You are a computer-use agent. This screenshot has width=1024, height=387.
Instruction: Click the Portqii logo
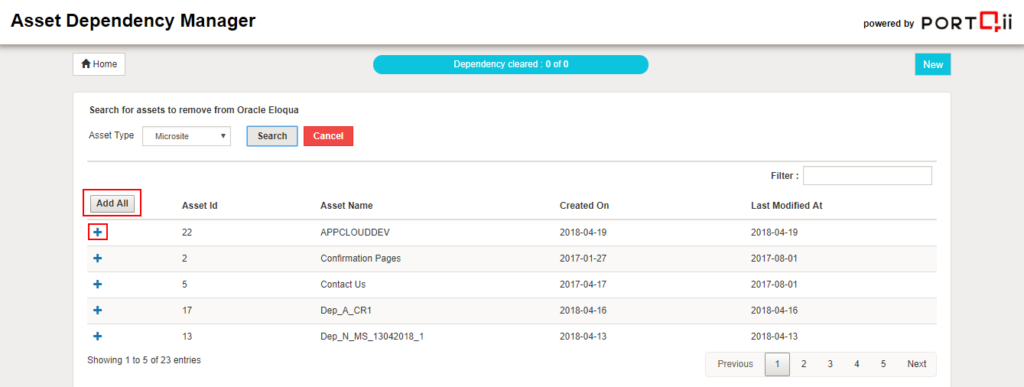tap(967, 23)
